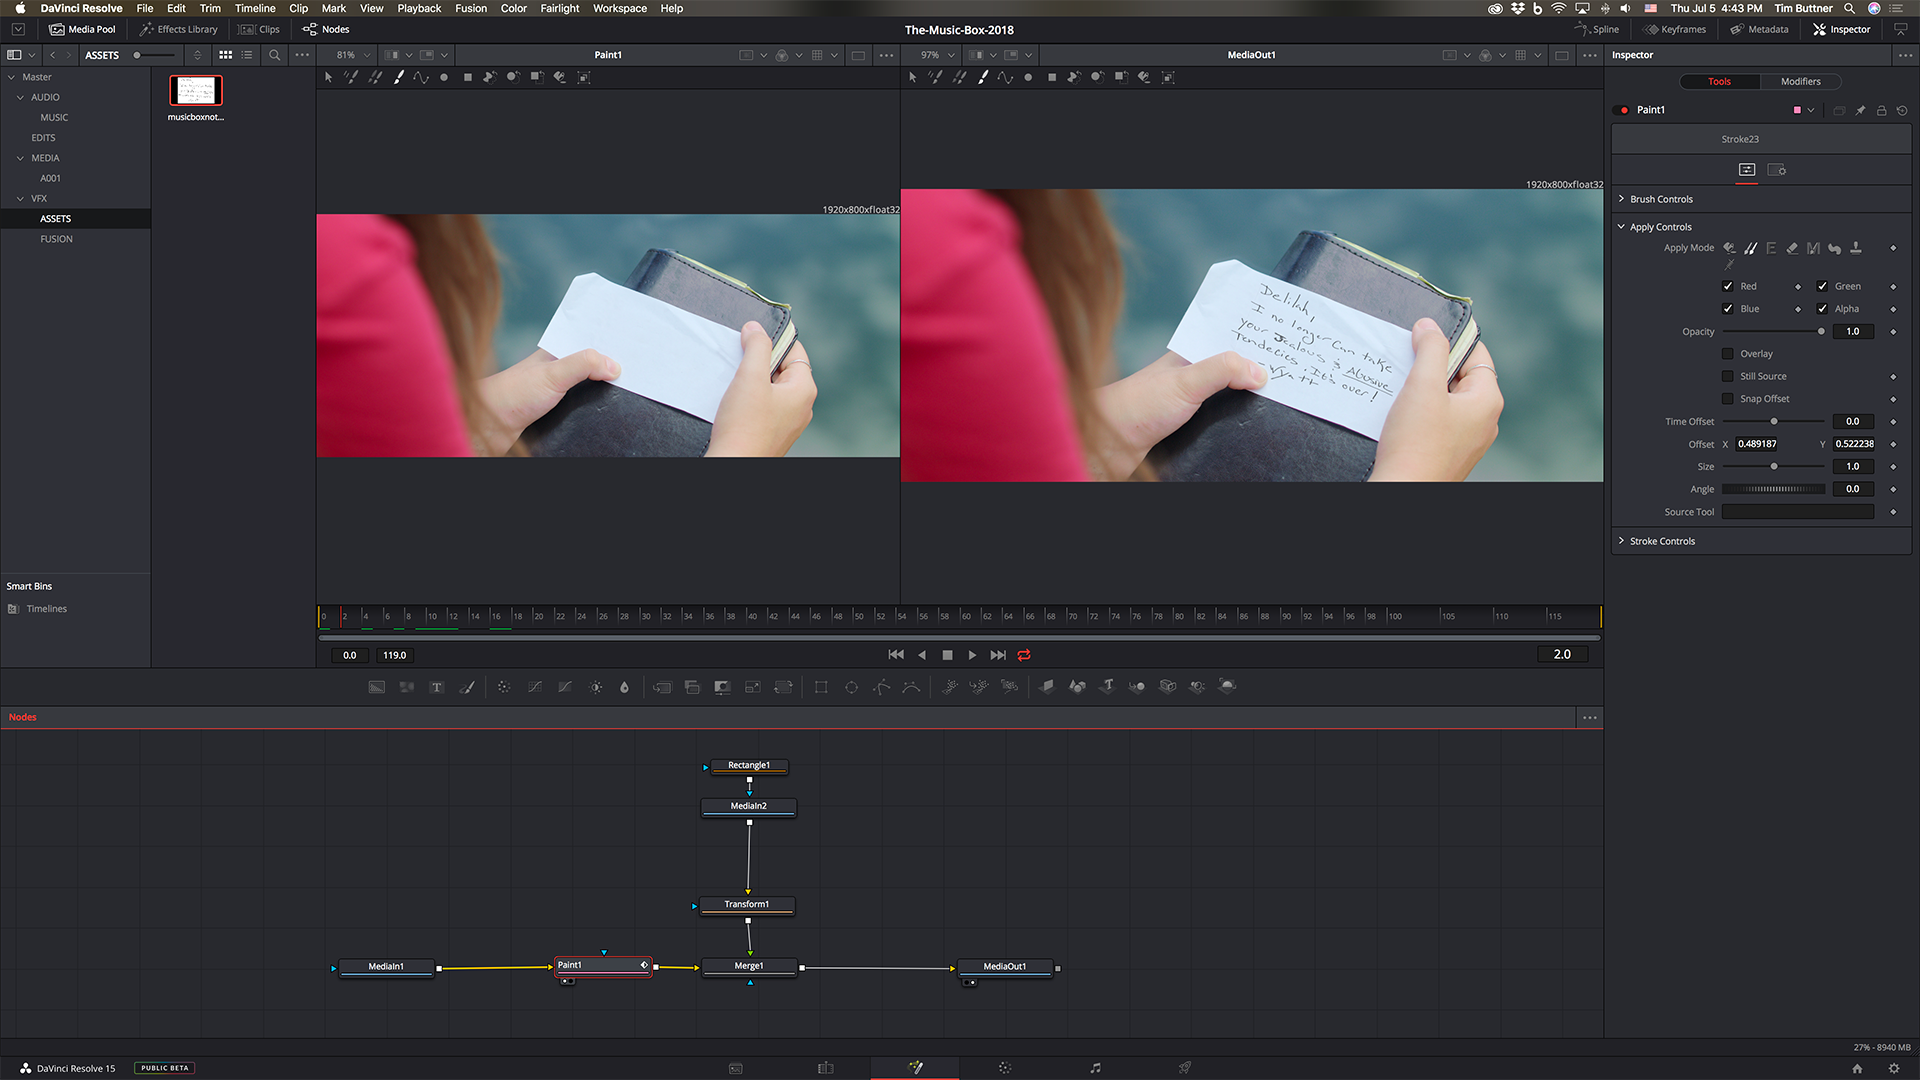Open the left viewer 81% zoom dropdown

coord(353,55)
